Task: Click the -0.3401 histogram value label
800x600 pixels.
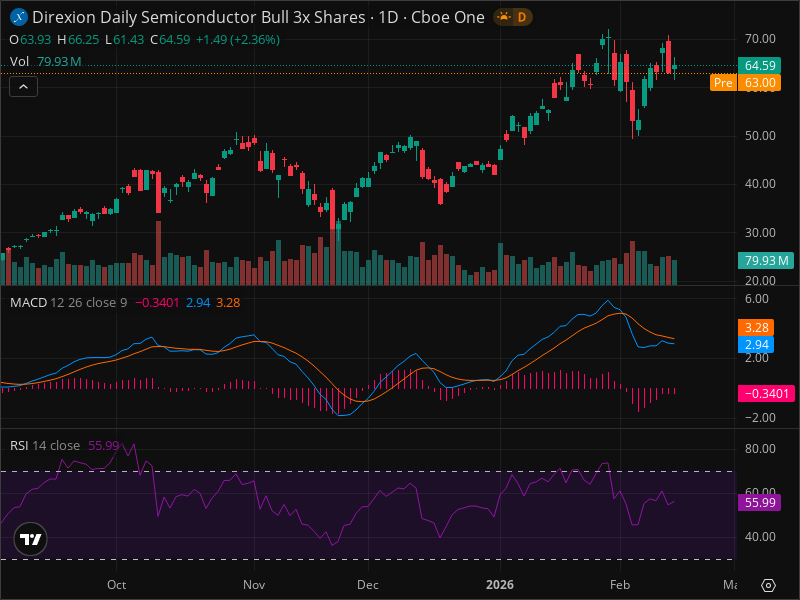Action: coord(766,393)
